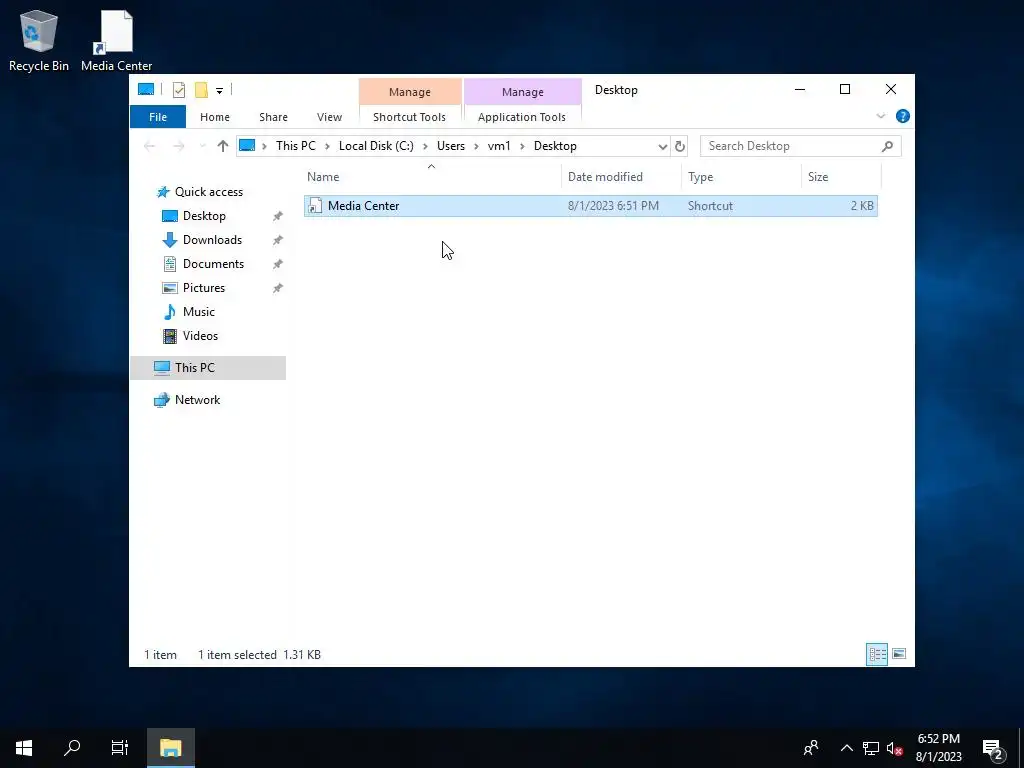Open Documents in Quick access

(213, 264)
